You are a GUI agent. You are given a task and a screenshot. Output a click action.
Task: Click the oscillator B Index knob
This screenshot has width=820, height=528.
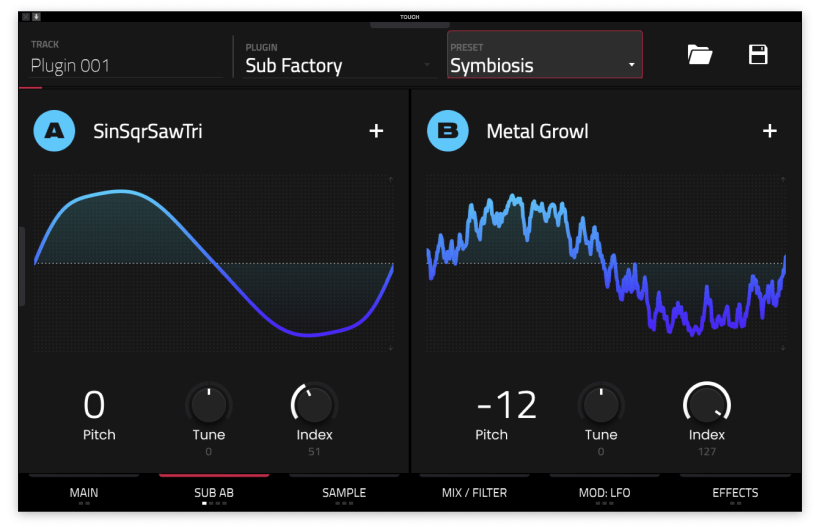(x=707, y=405)
